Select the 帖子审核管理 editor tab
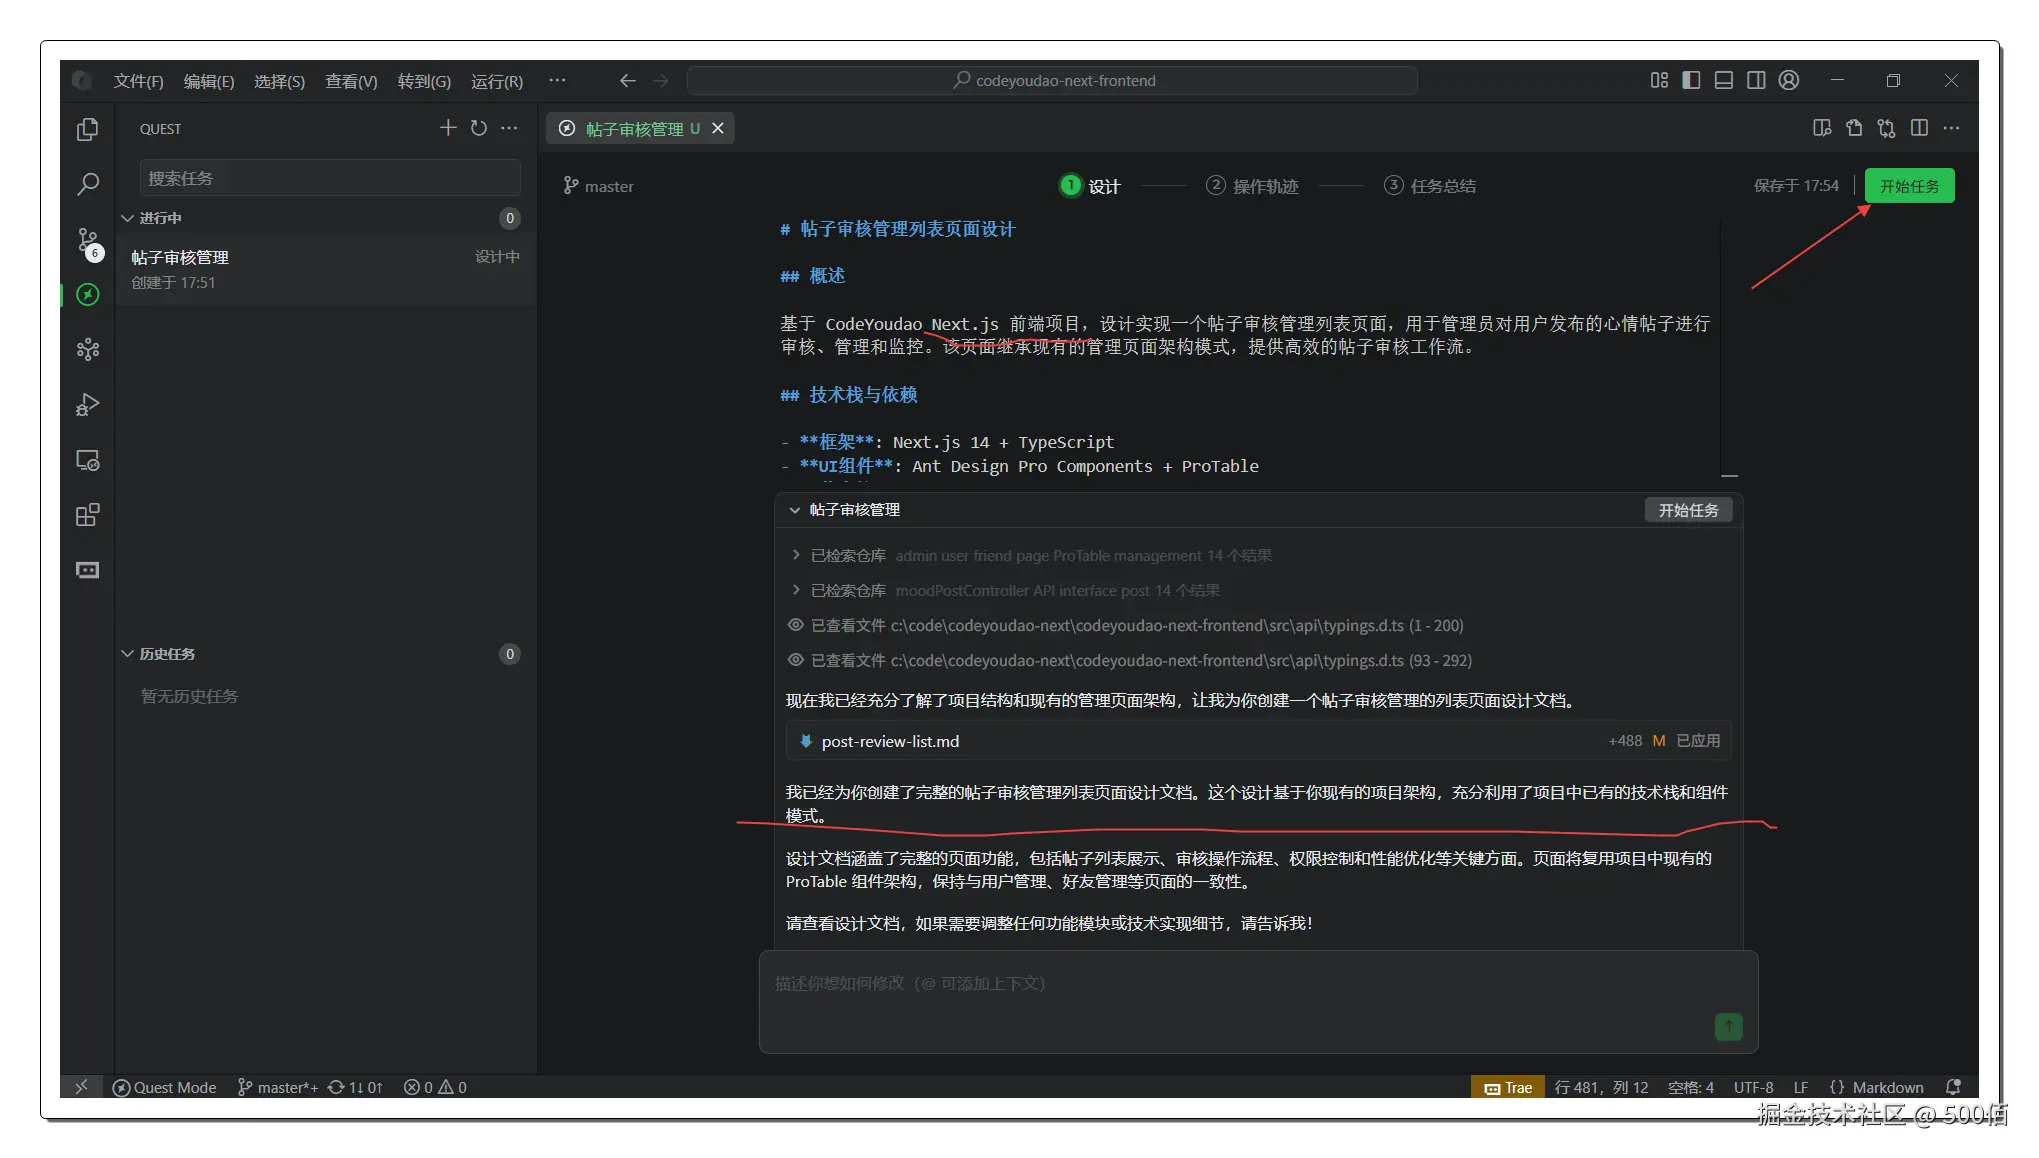Viewport: 2039px width, 1158px height. (x=632, y=128)
